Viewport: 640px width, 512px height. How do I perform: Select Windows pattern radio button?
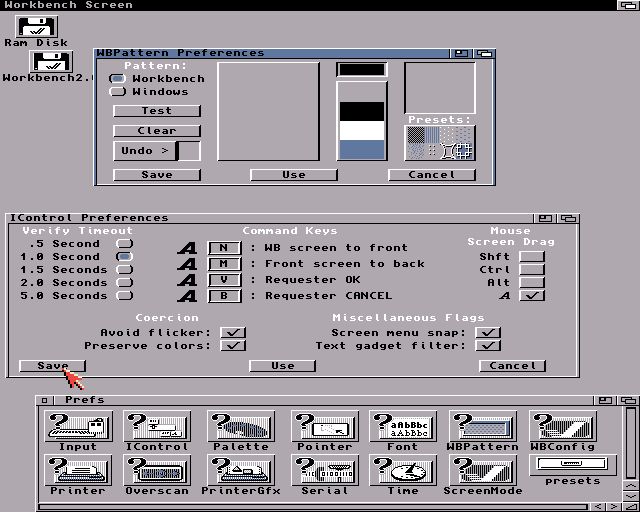[x=118, y=91]
